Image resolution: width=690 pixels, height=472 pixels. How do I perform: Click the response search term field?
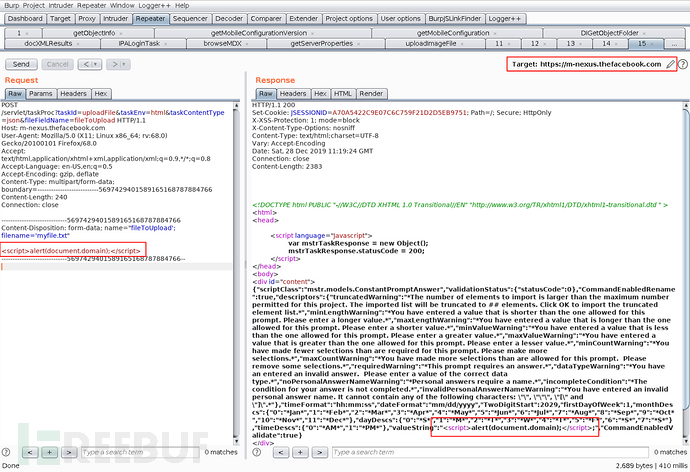490,452
